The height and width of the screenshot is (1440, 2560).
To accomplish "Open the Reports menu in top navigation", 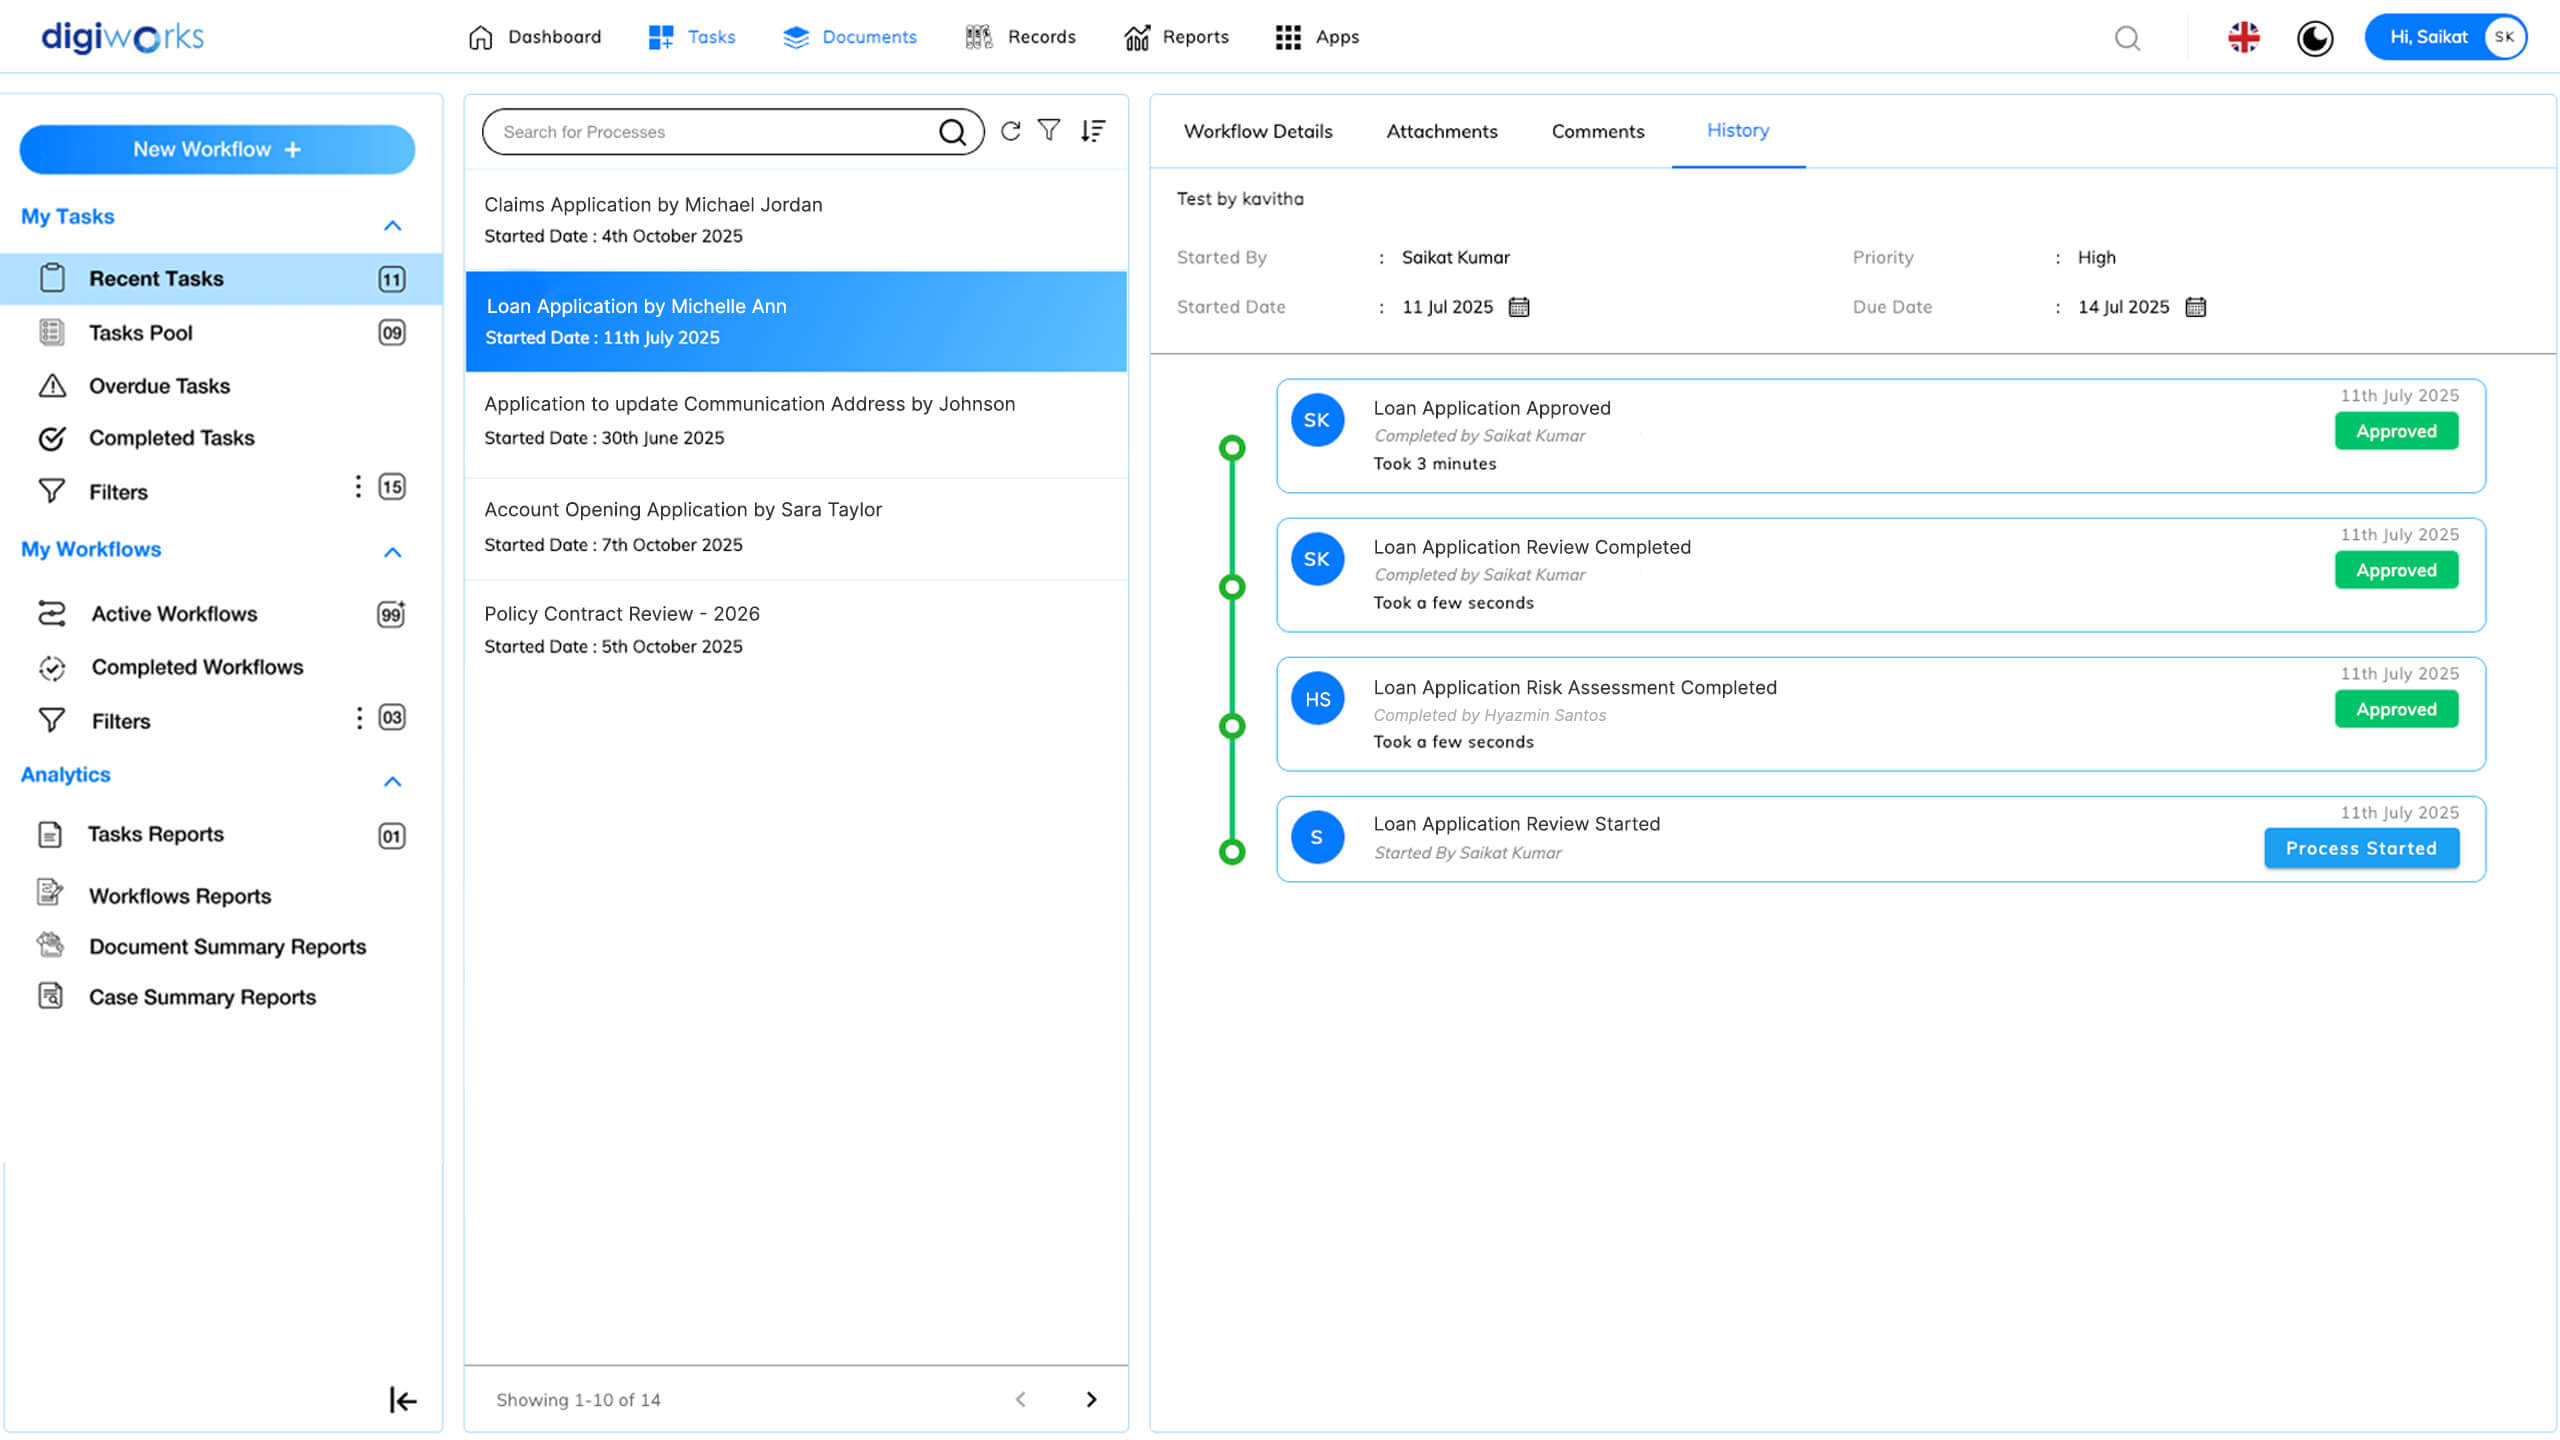I will point(1176,37).
